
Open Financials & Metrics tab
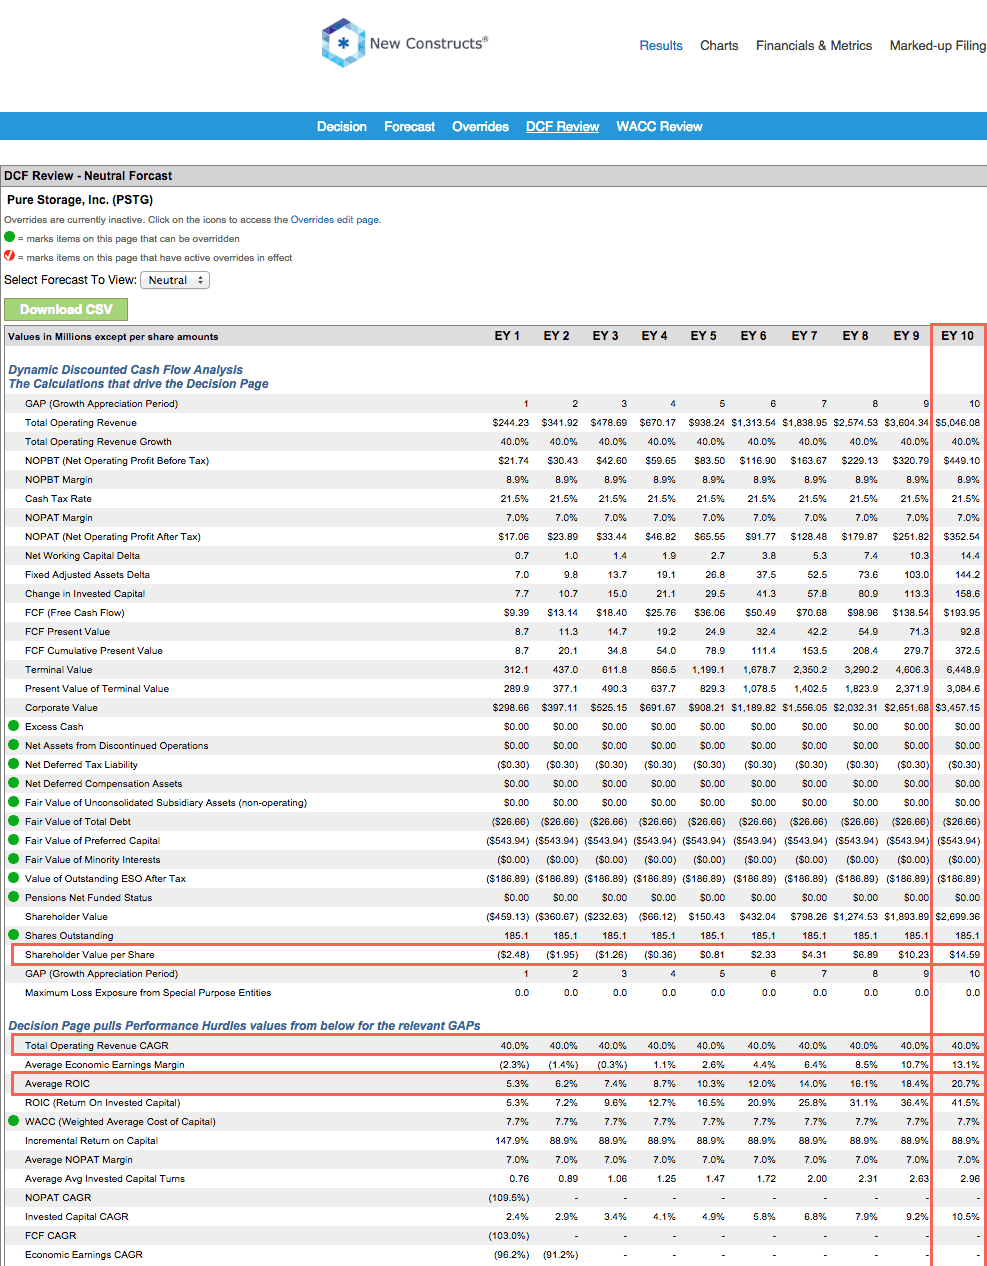pyautogui.click(x=814, y=45)
